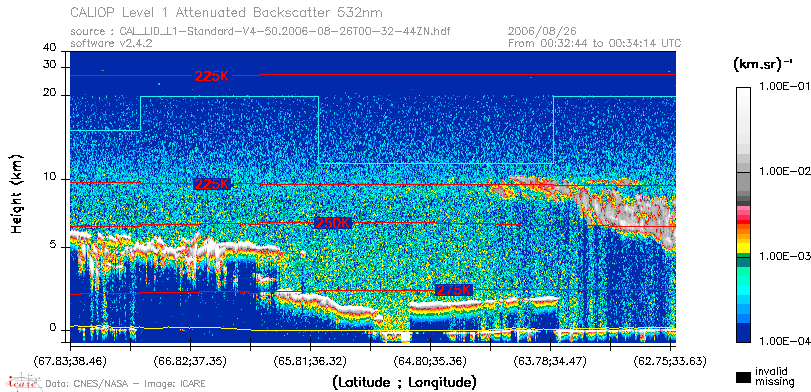Click the 225K label near 10 km height

pos(212,184)
